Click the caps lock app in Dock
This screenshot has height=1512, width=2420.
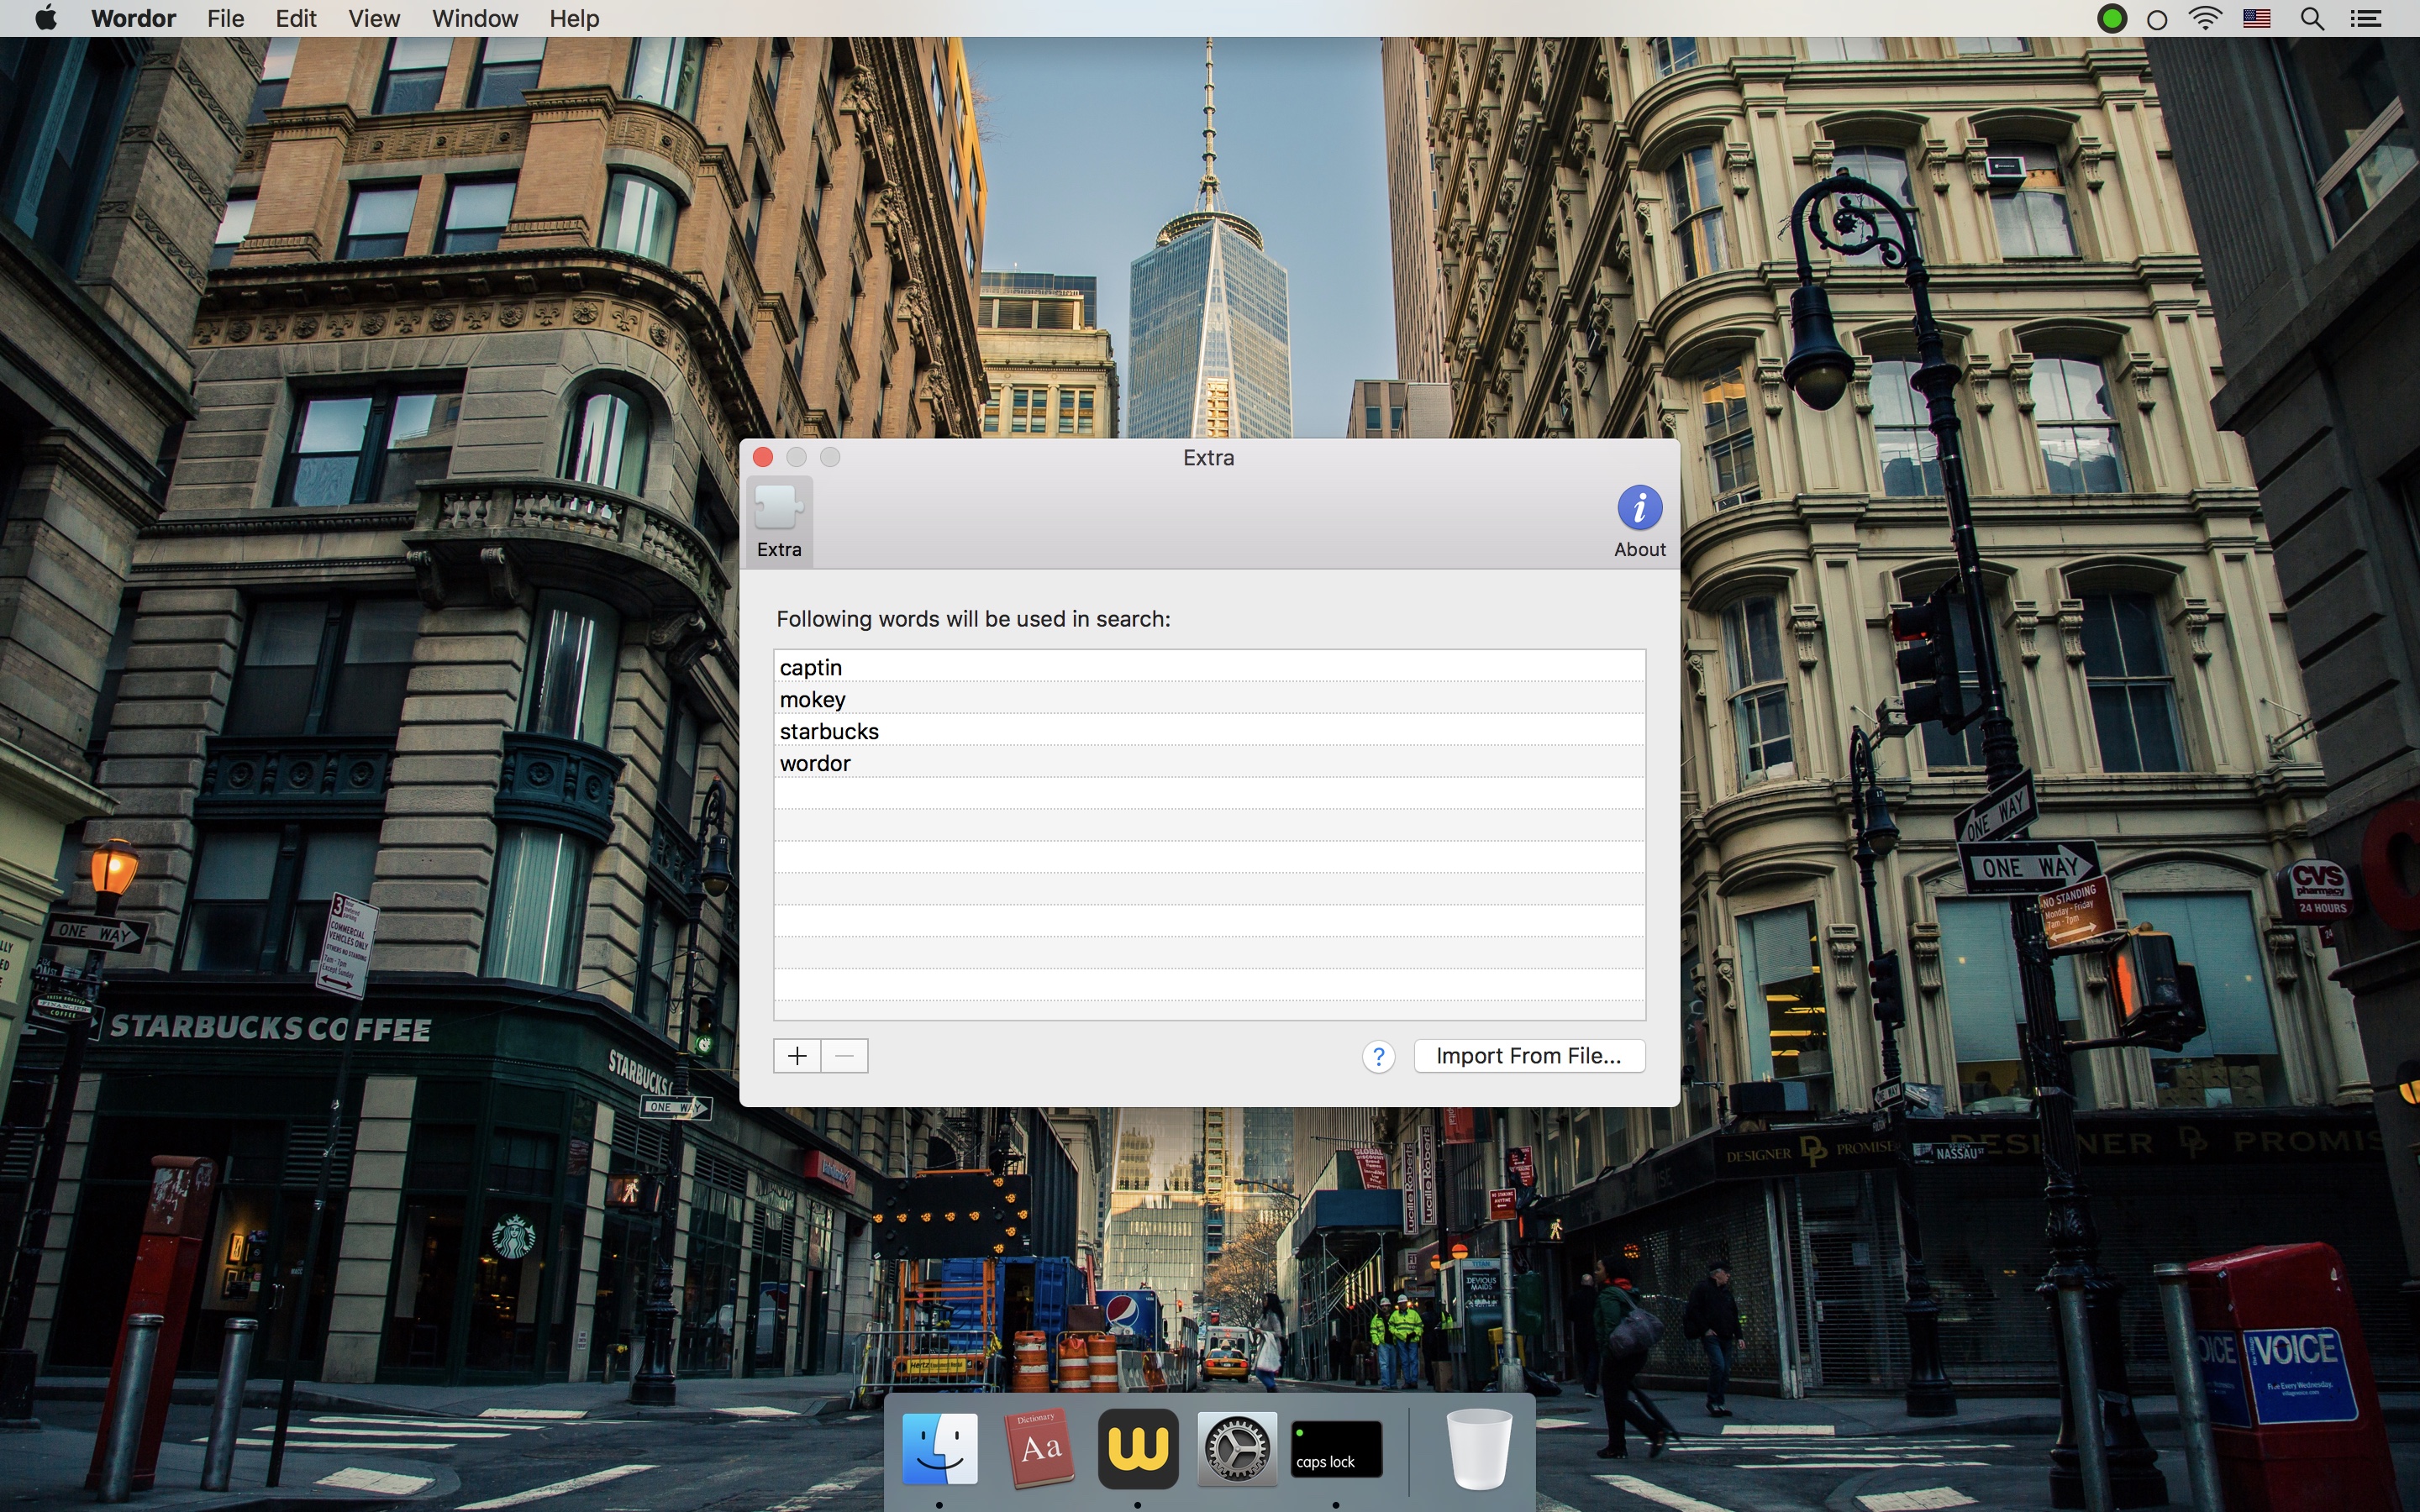pos(1336,1448)
